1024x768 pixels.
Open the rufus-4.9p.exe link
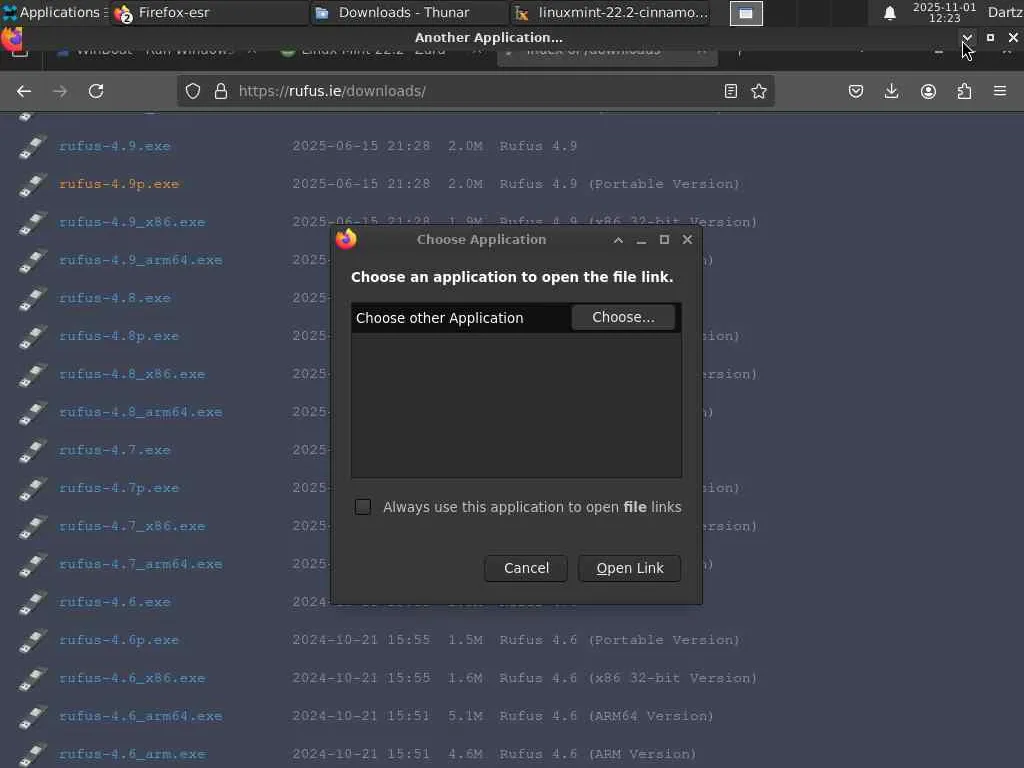click(x=119, y=184)
